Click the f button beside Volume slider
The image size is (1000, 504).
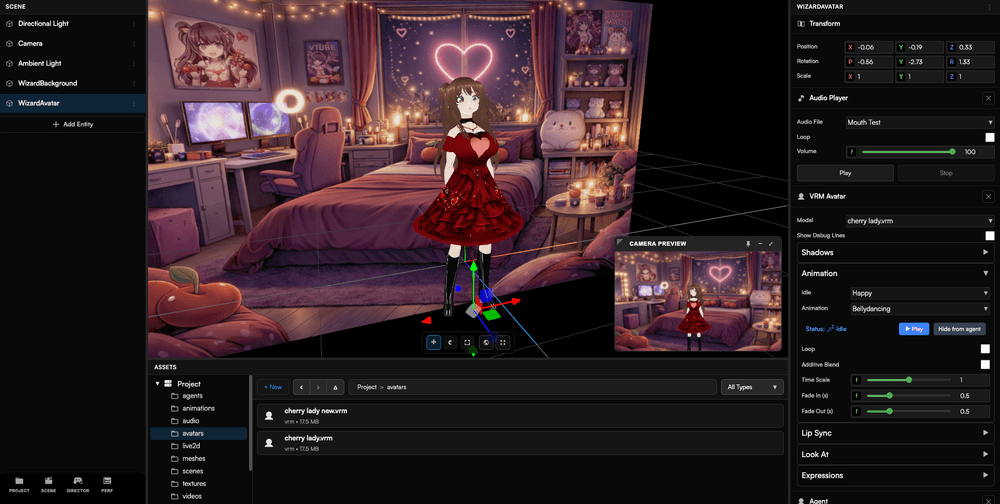point(853,152)
